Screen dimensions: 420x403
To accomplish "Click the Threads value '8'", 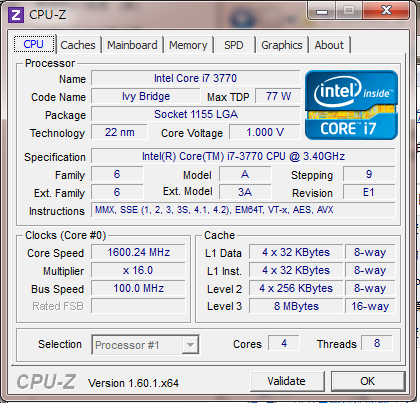I will click(377, 343).
